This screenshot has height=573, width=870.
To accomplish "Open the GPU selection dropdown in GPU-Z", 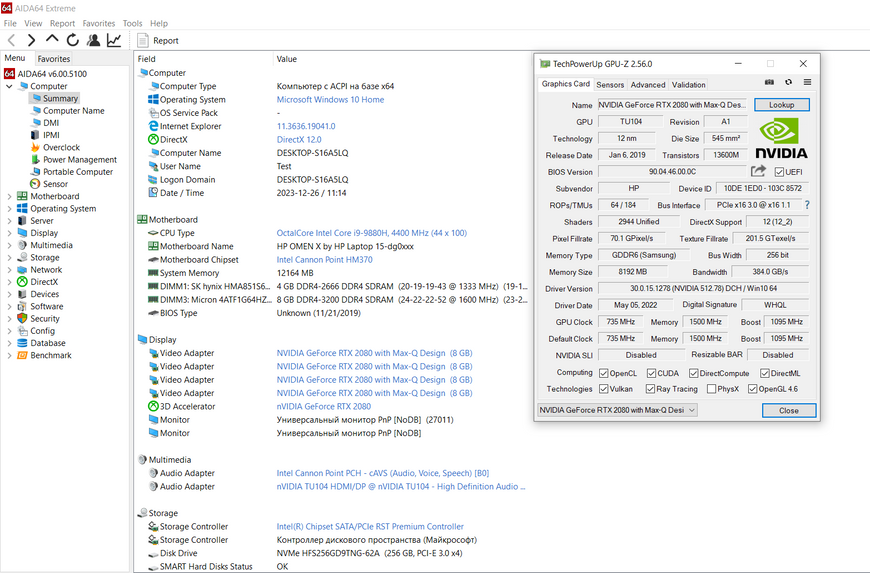I will pyautogui.click(x=618, y=410).
